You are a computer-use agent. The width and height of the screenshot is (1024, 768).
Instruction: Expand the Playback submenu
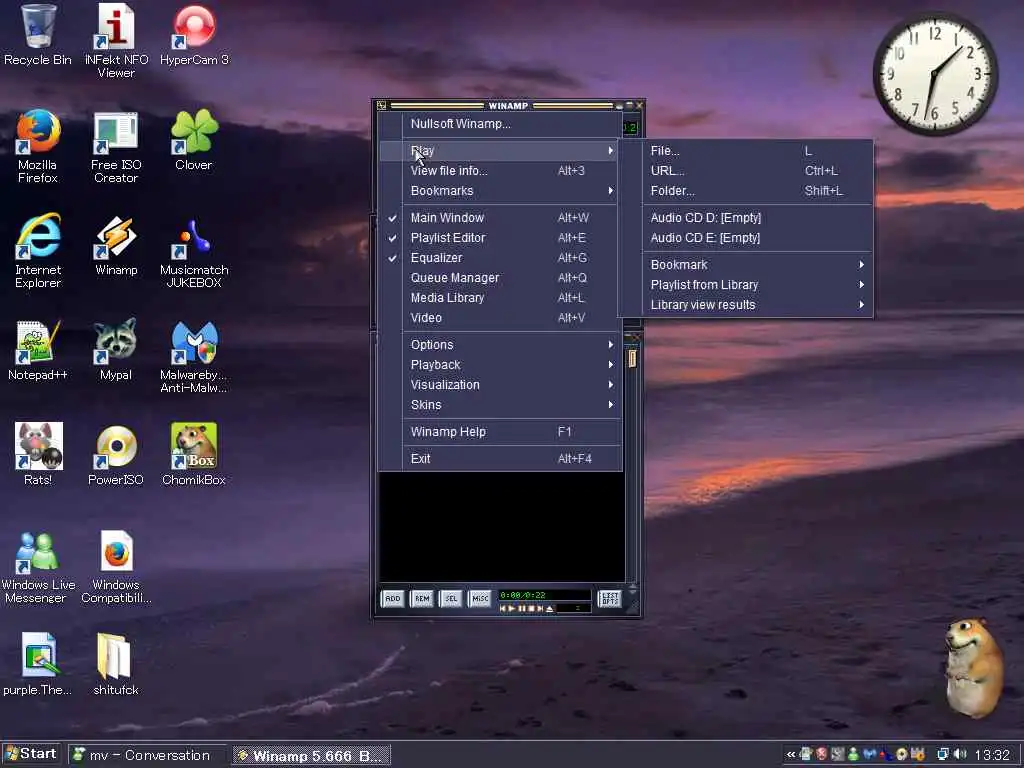(500, 364)
